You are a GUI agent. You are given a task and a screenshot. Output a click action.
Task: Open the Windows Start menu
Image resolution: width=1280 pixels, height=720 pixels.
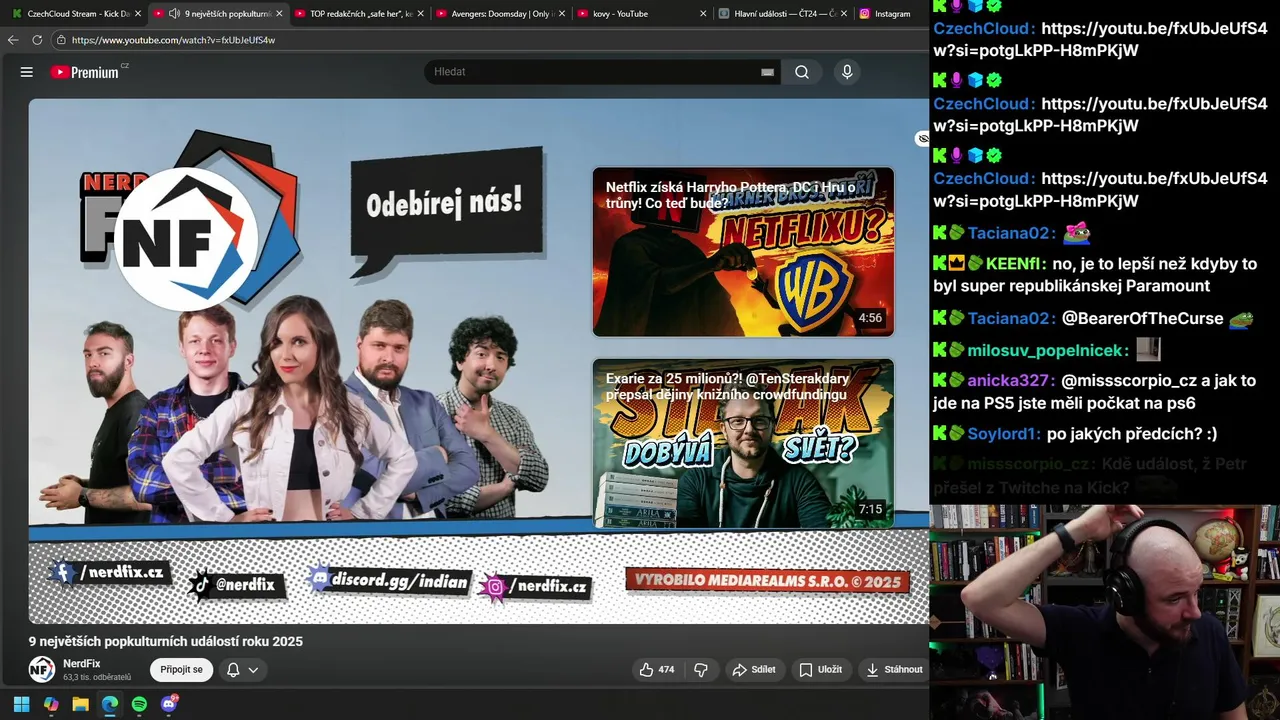[x=21, y=704]
